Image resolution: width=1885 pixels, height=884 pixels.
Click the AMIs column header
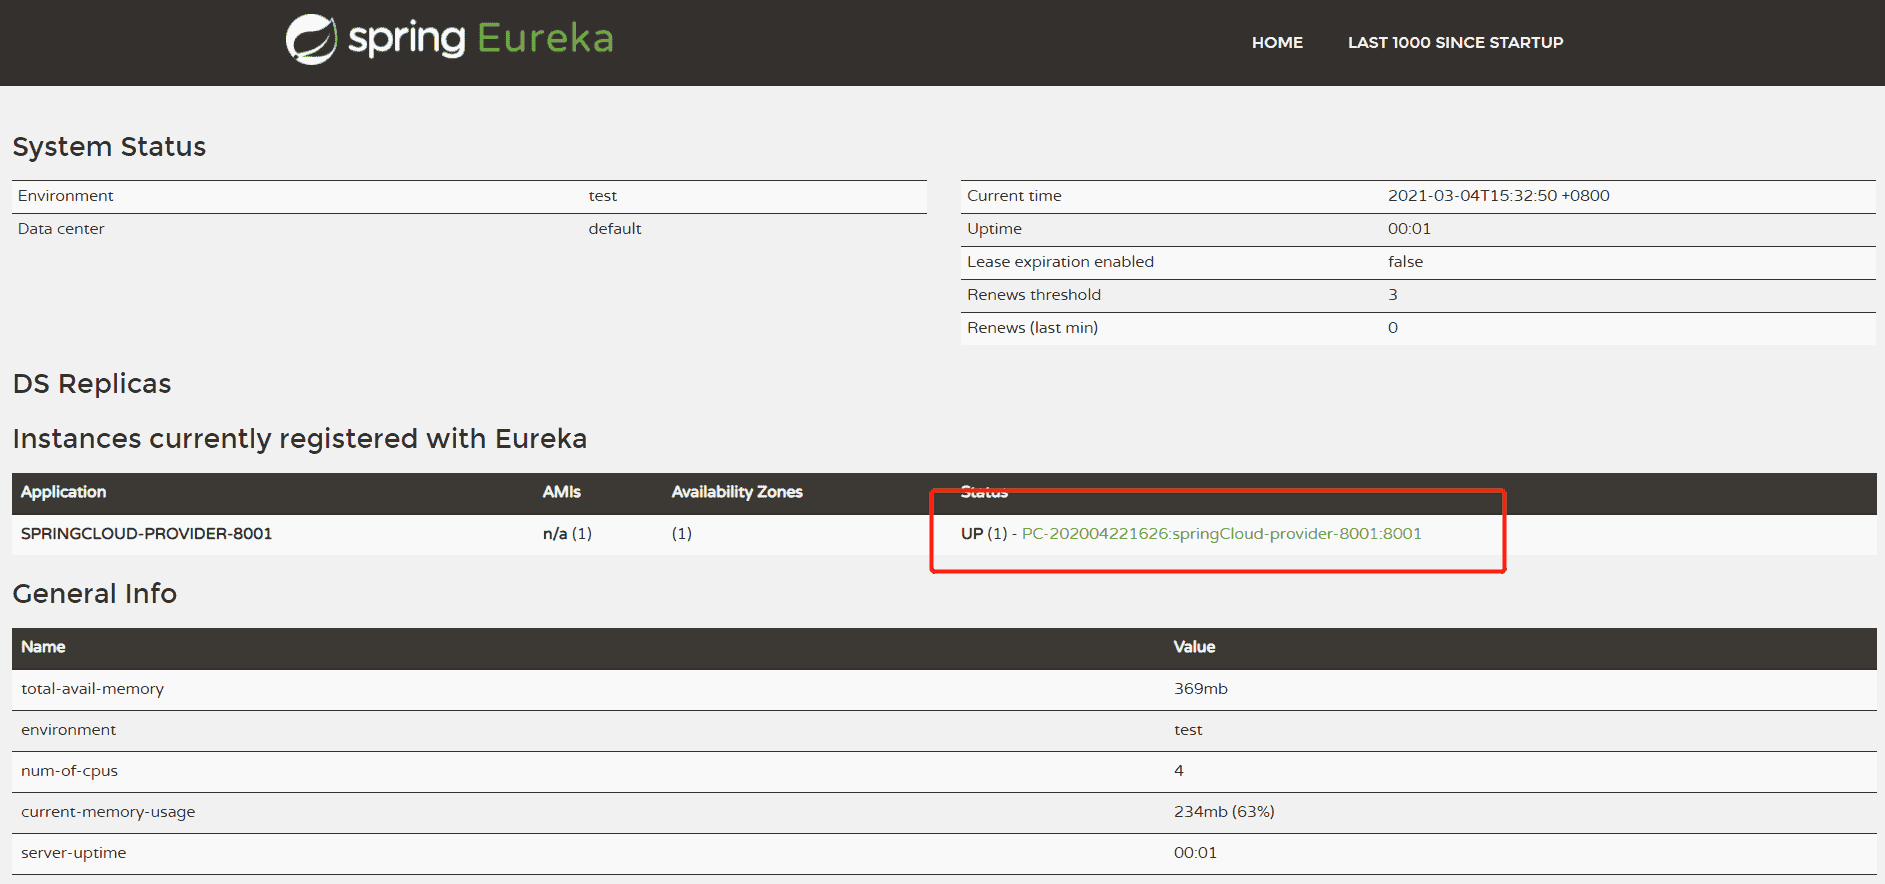point(561,492)
